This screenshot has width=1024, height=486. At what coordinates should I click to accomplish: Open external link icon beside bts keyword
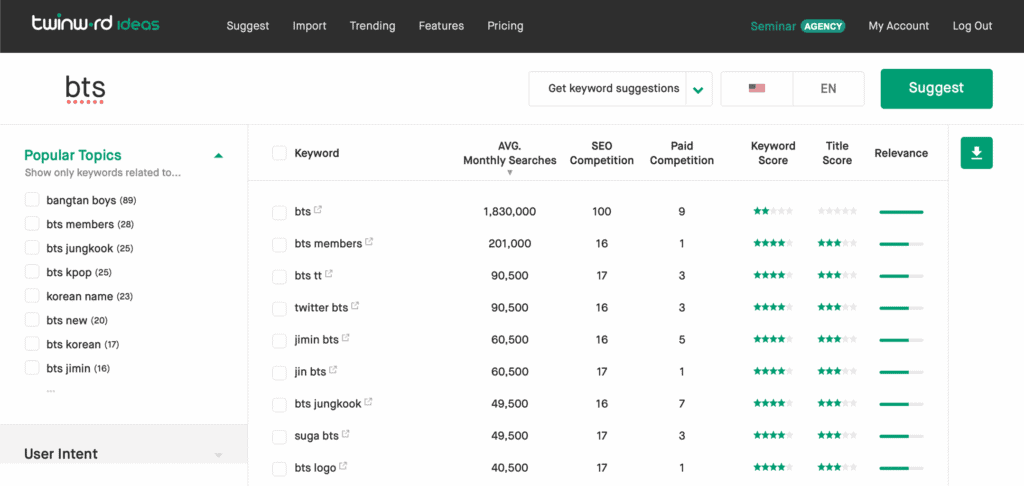(318, 210)
